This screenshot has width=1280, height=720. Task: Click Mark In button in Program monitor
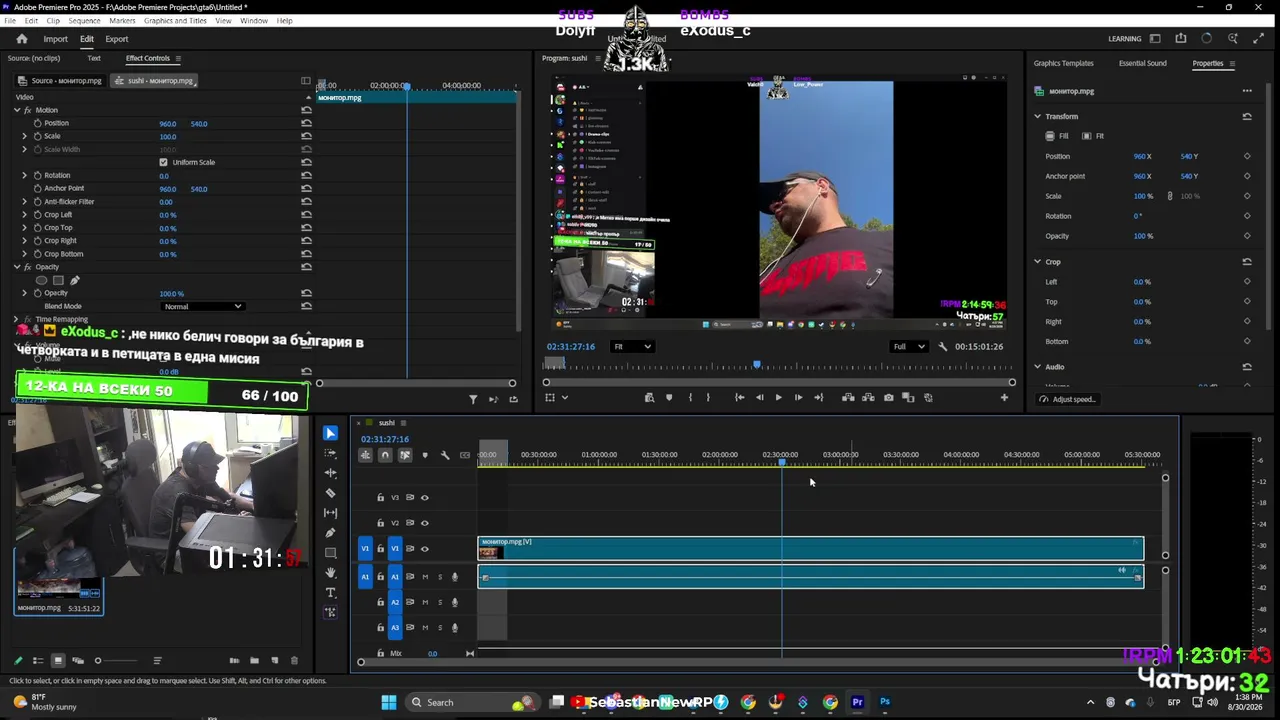pos(690,398)
